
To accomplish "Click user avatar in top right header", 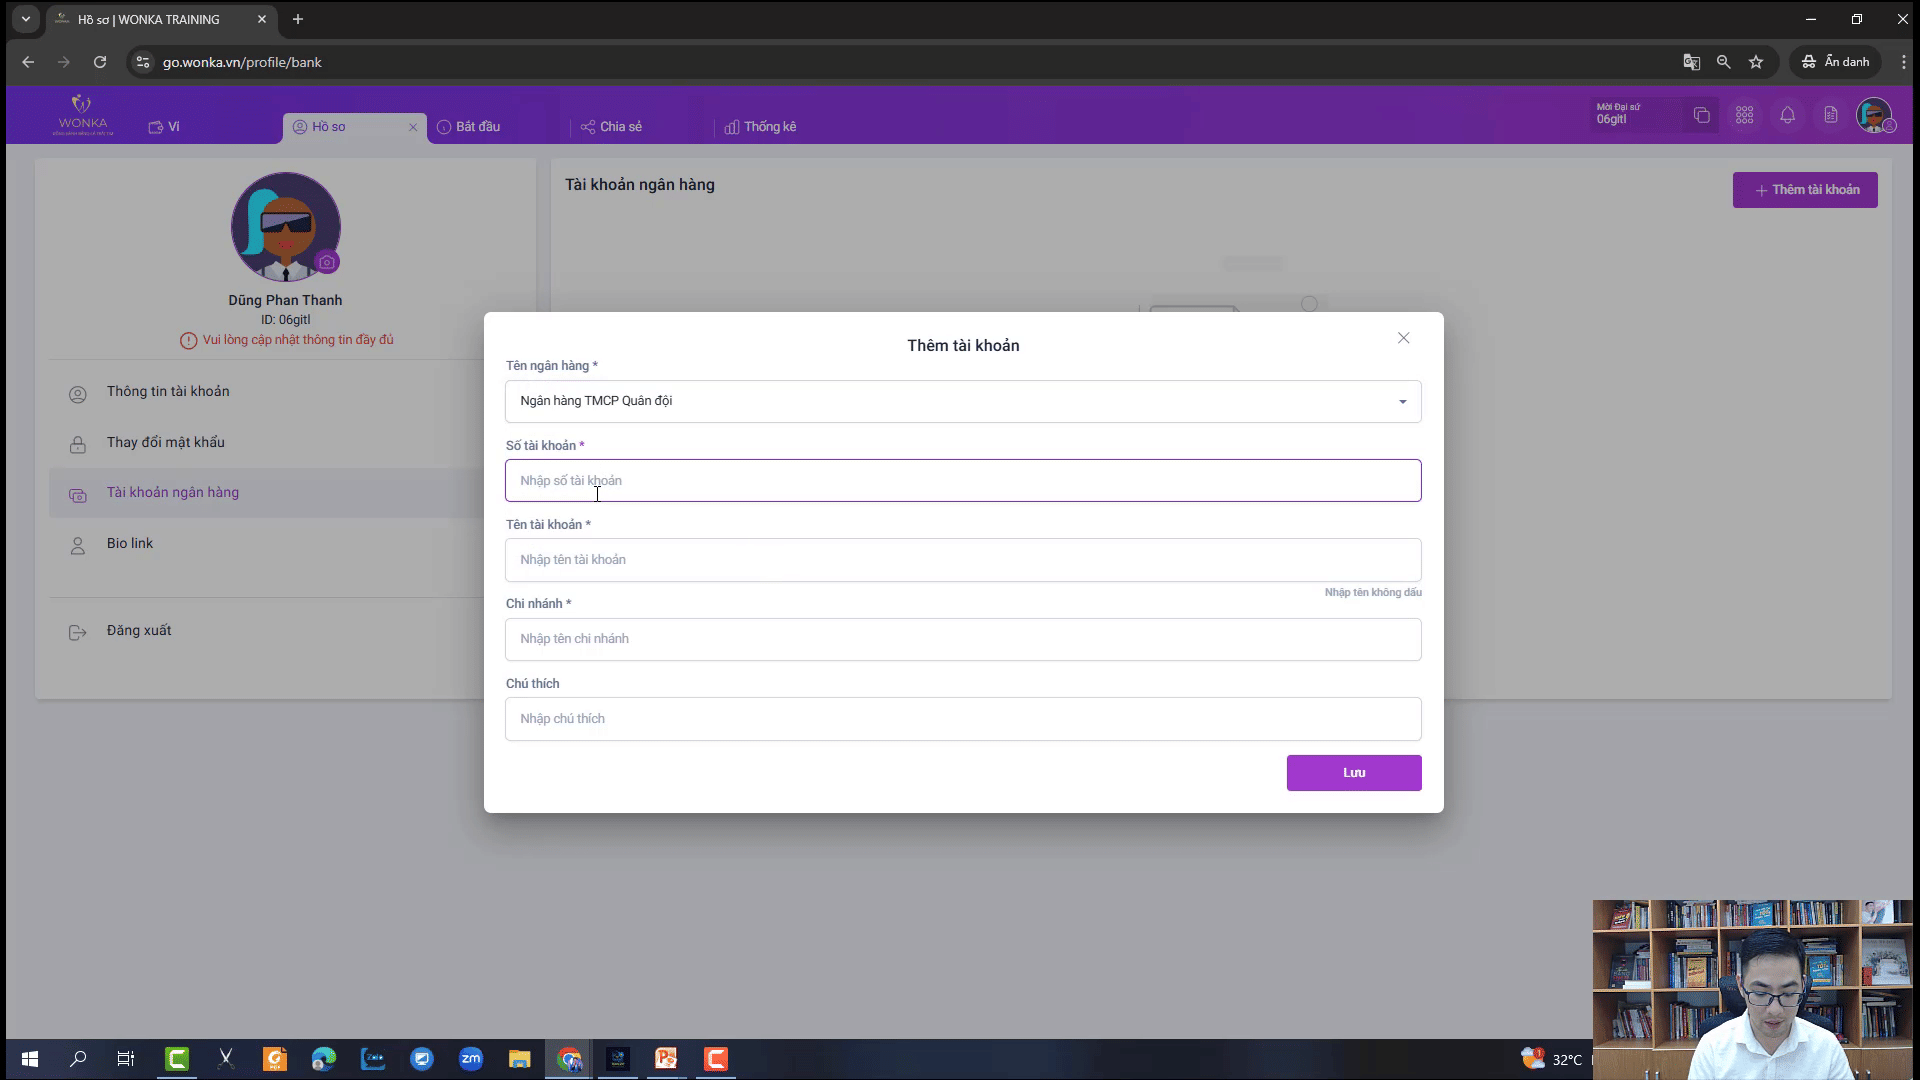I will tap(1873, 115).
